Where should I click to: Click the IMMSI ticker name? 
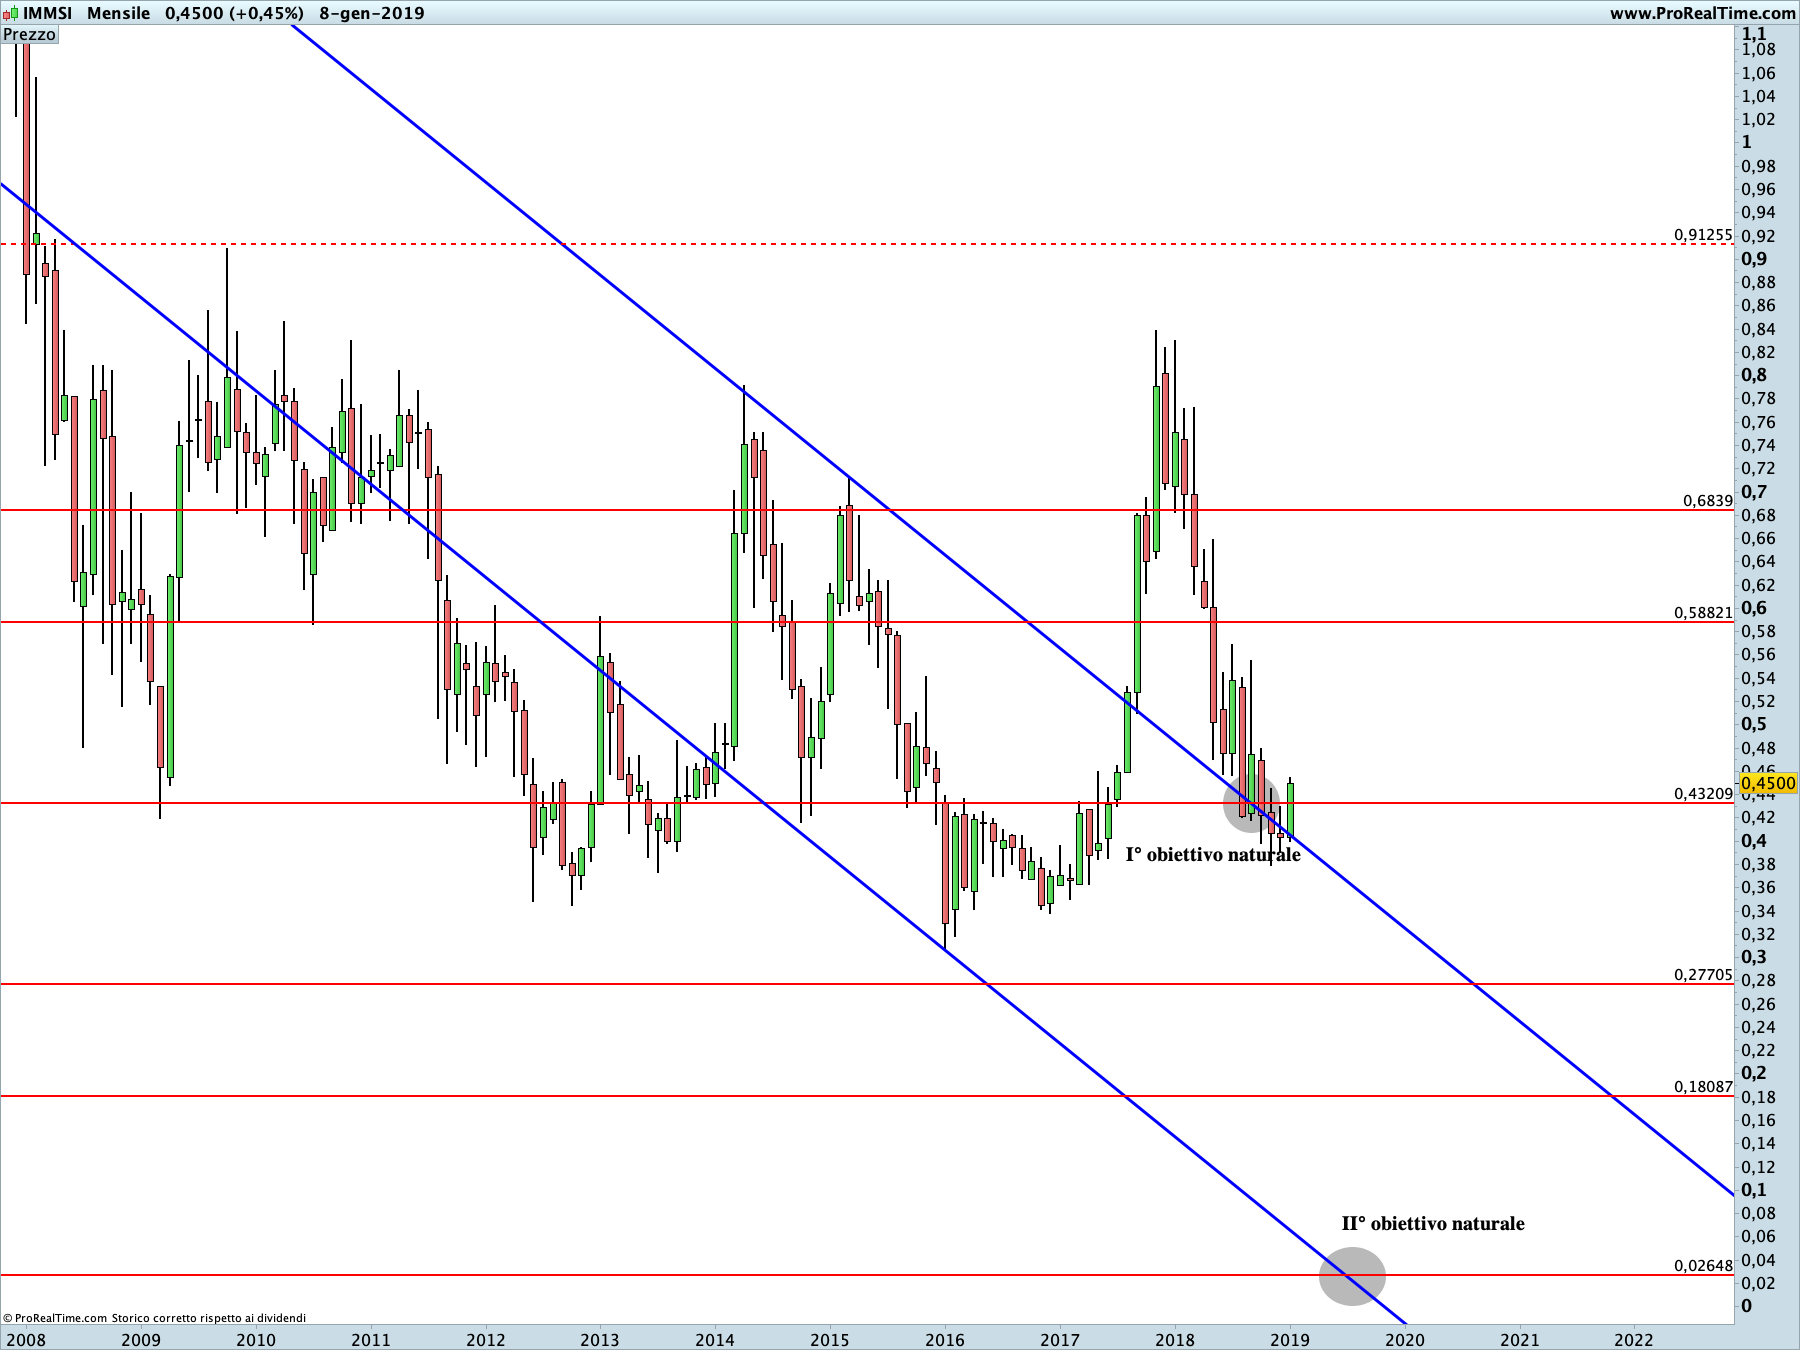click(48, 13)
